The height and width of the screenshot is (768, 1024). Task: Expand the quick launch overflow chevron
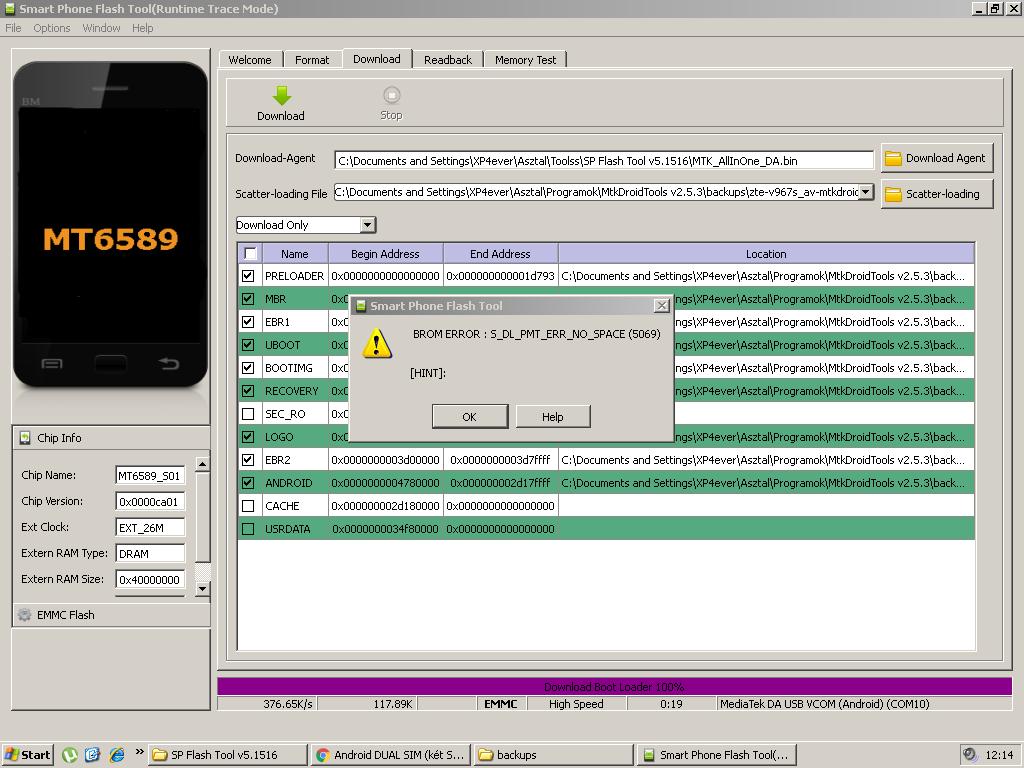139,752
